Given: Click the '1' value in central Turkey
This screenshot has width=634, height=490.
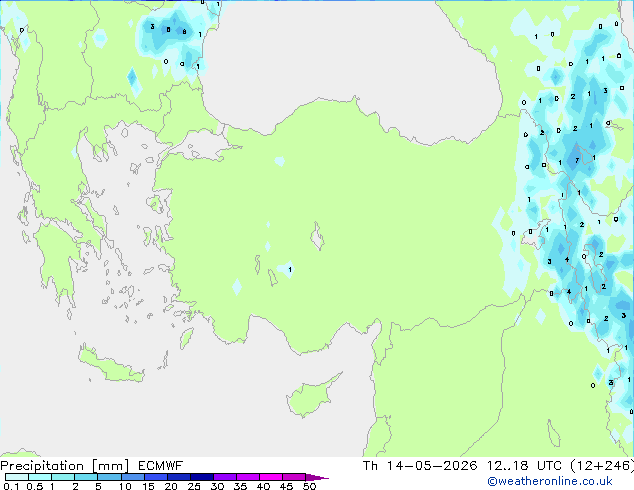Looking at the screenshot, I should click(290, 269).
